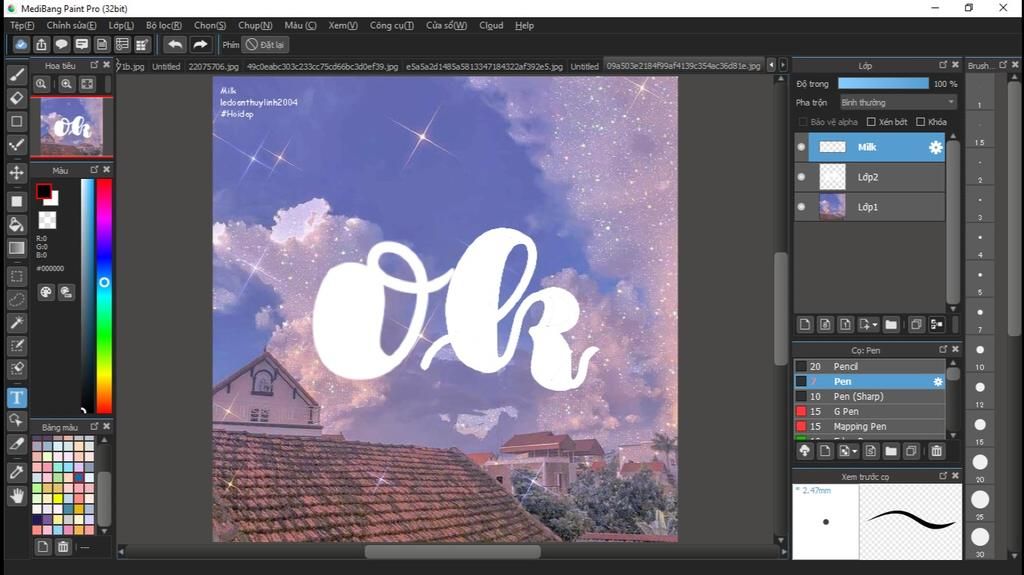This screenshot has height=575, width=1024.
Task: Show next document tabs with right arrow
Action: (783, 65)
